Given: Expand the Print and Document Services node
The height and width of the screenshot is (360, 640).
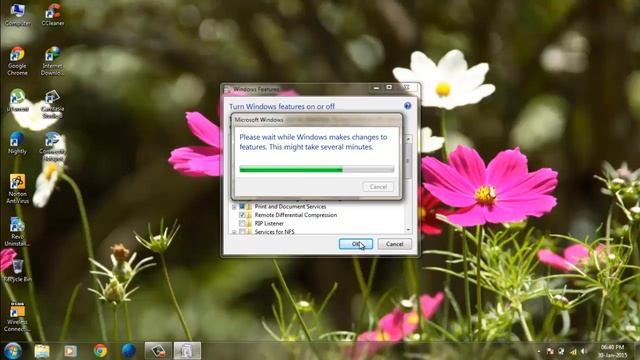Looking at the screenshot, I should [234, 207].
